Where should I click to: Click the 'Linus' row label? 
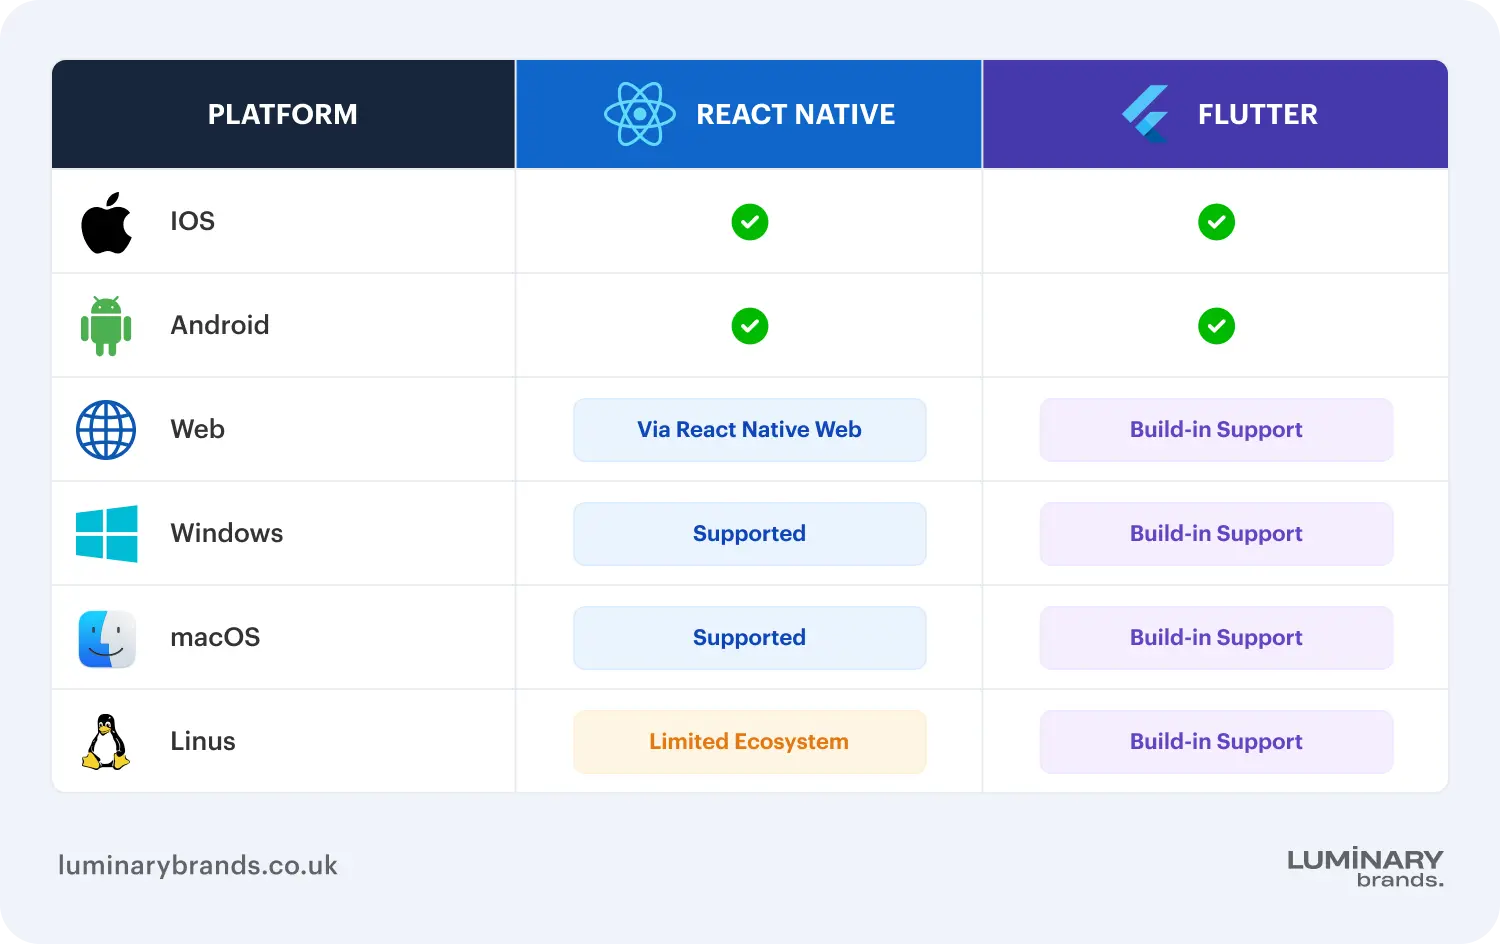[203, 741]
